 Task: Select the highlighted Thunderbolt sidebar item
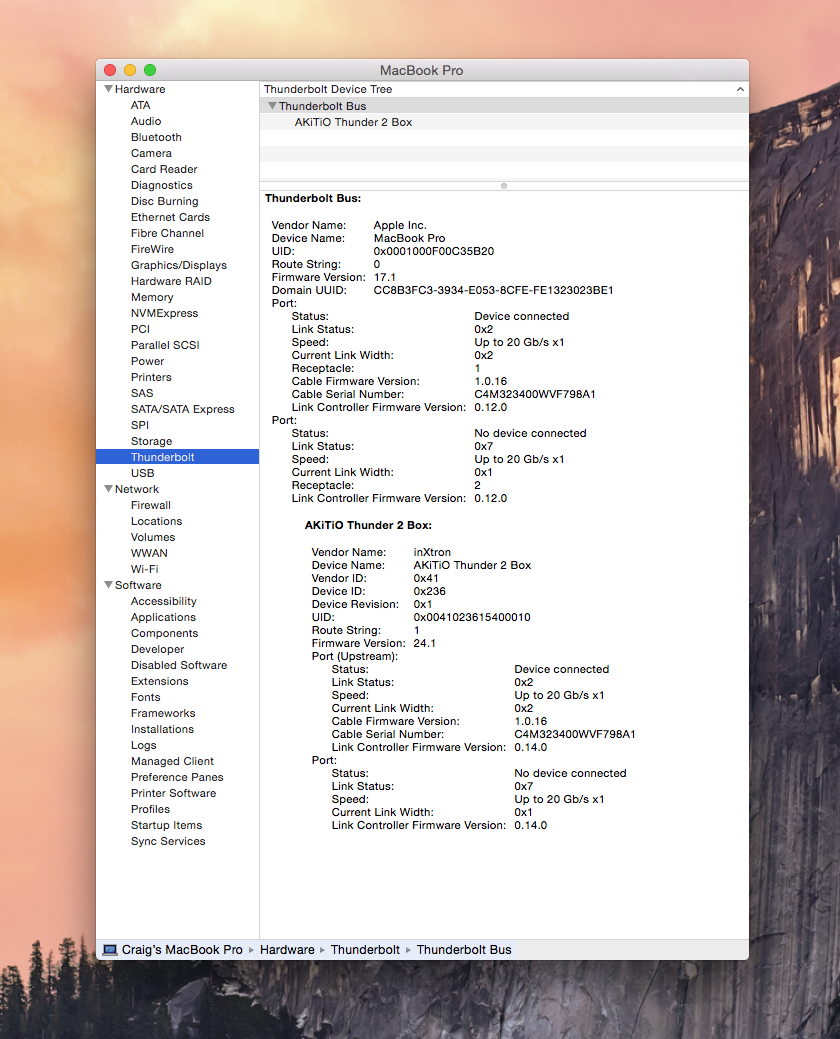tap(178, 457)
